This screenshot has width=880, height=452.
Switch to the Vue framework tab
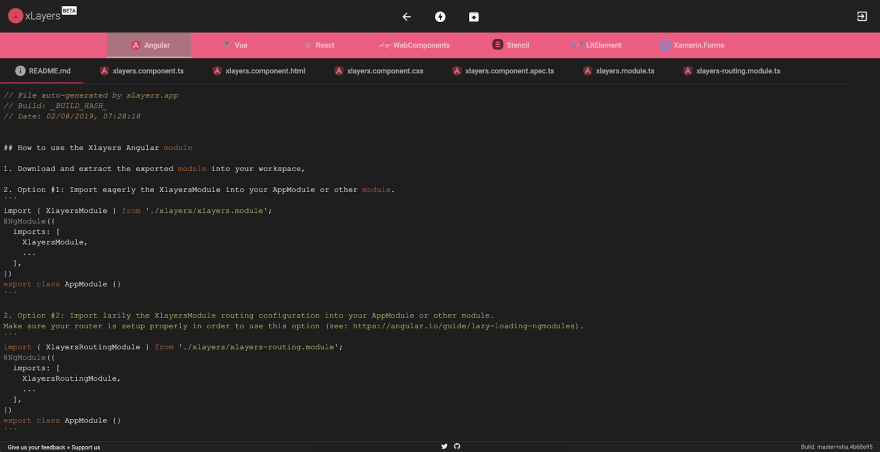pyautogui.click(x=234, y=45)
